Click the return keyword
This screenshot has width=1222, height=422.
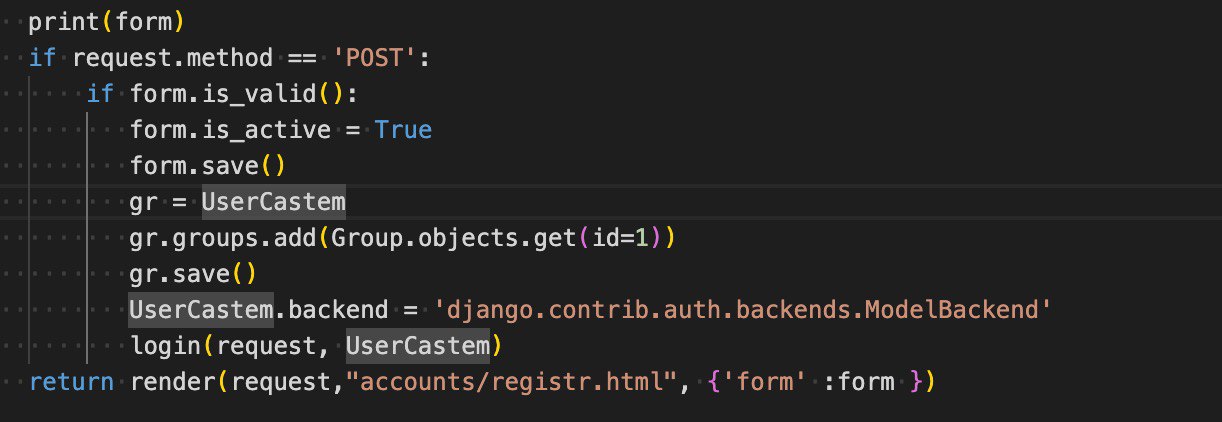72,382
